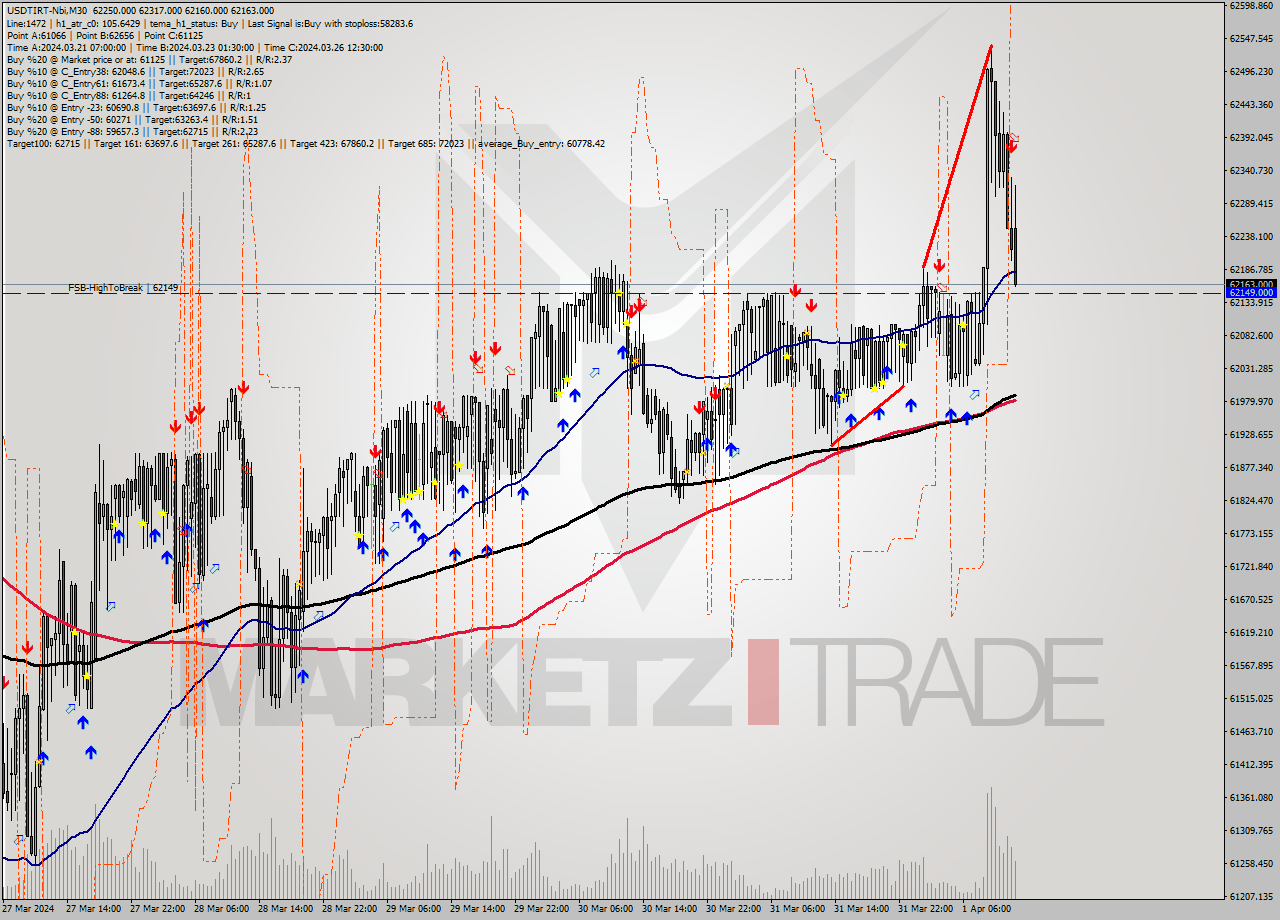This screenshot has width=1280, height=920.
Task: Select the '28 Mar 06:00' time label
Action: click(x=222, y=909)
